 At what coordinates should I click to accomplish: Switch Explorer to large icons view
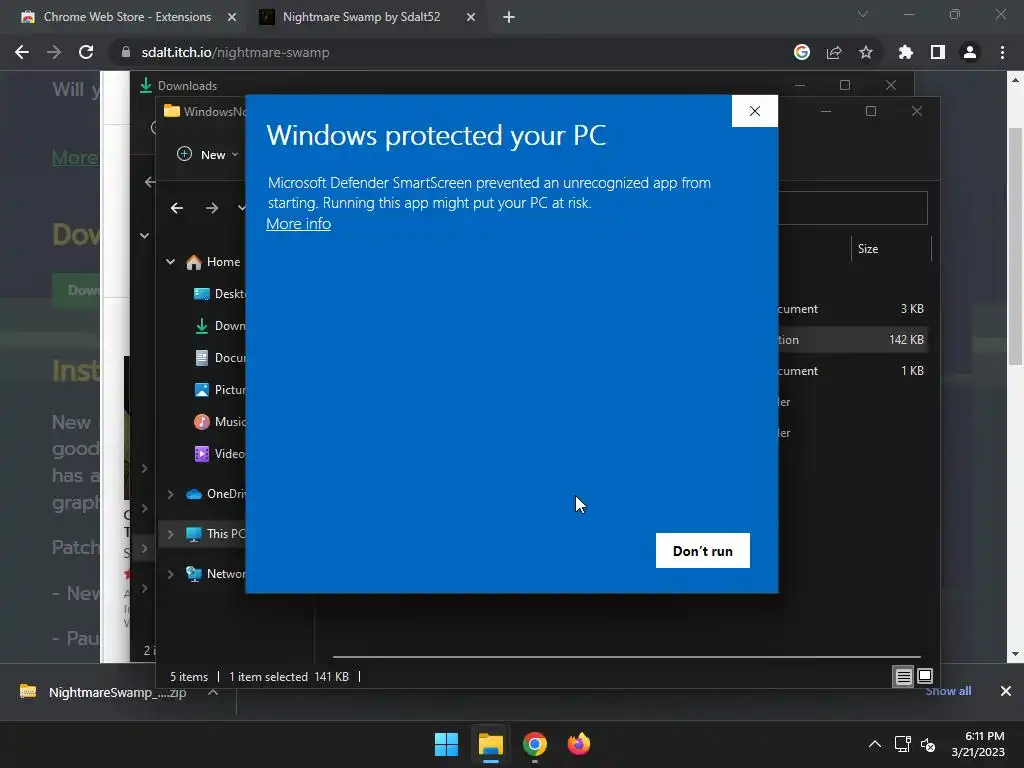[x=925, y=676]
